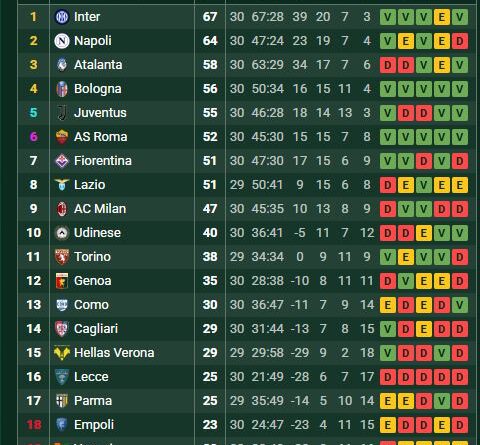480x445 pixels.
Task: Click the AS Roma crest icon
Action: [x=62, y=137]
